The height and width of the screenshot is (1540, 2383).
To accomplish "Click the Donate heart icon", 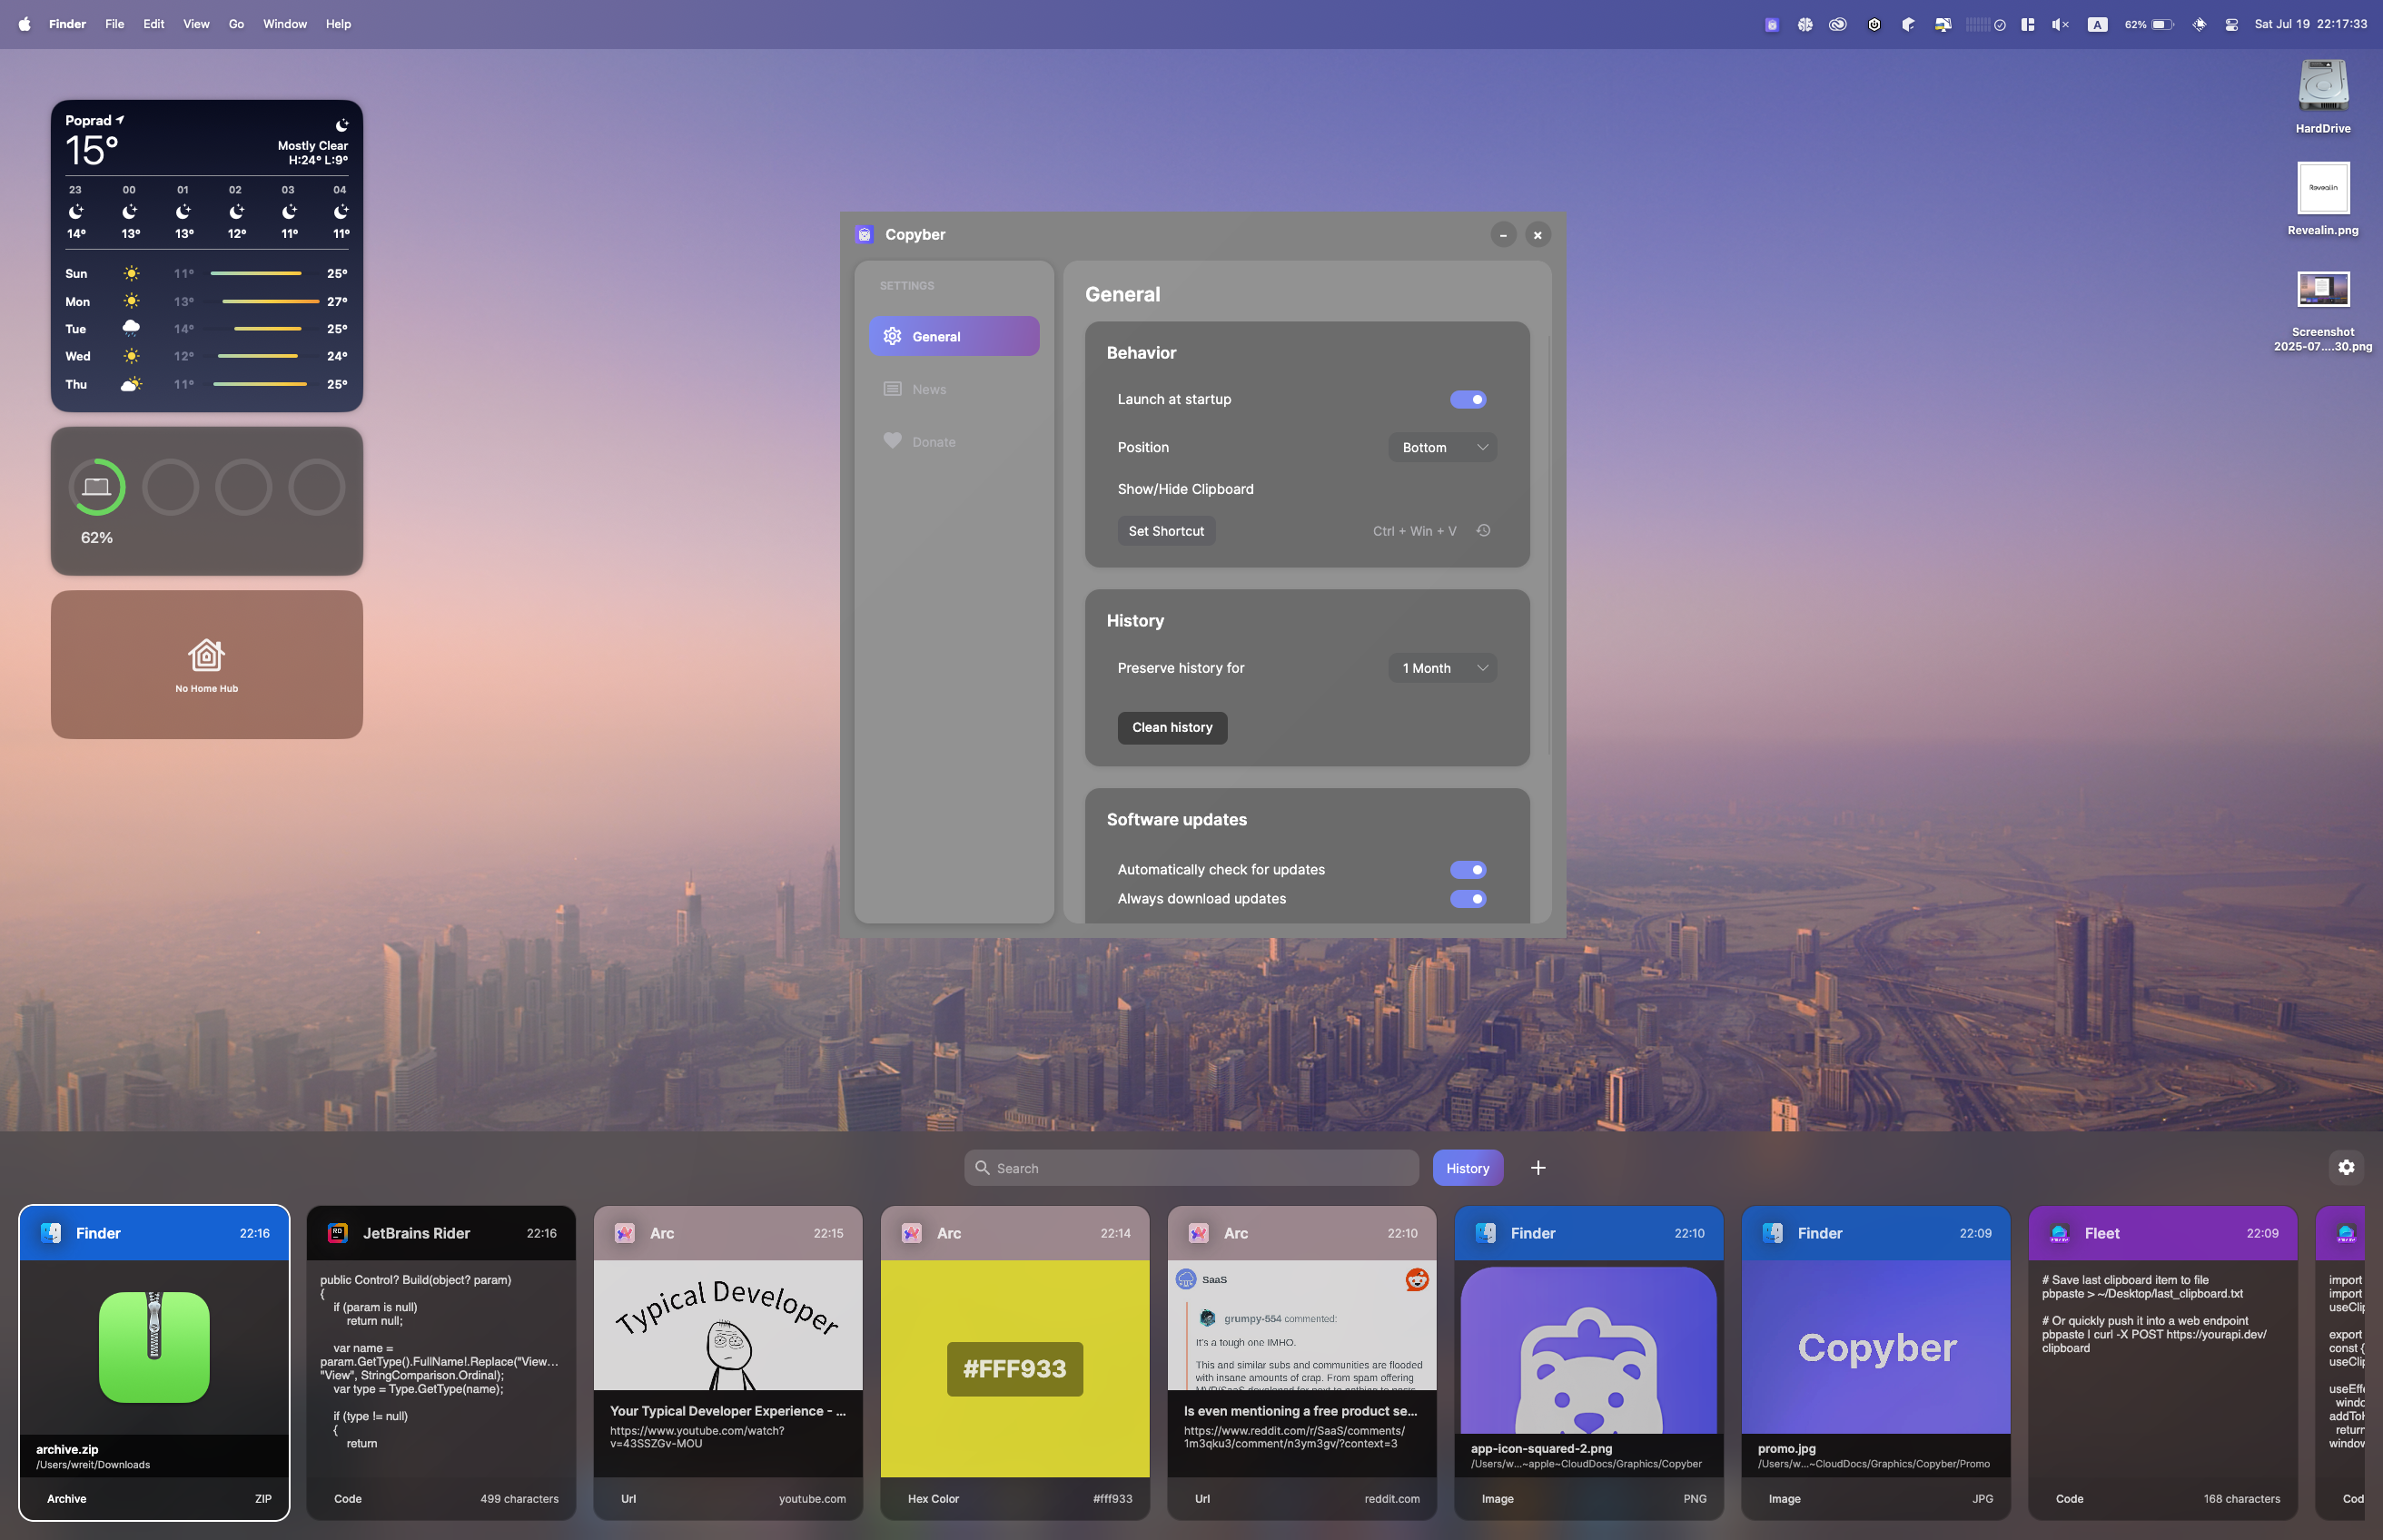I will click(x=892, y=441).
